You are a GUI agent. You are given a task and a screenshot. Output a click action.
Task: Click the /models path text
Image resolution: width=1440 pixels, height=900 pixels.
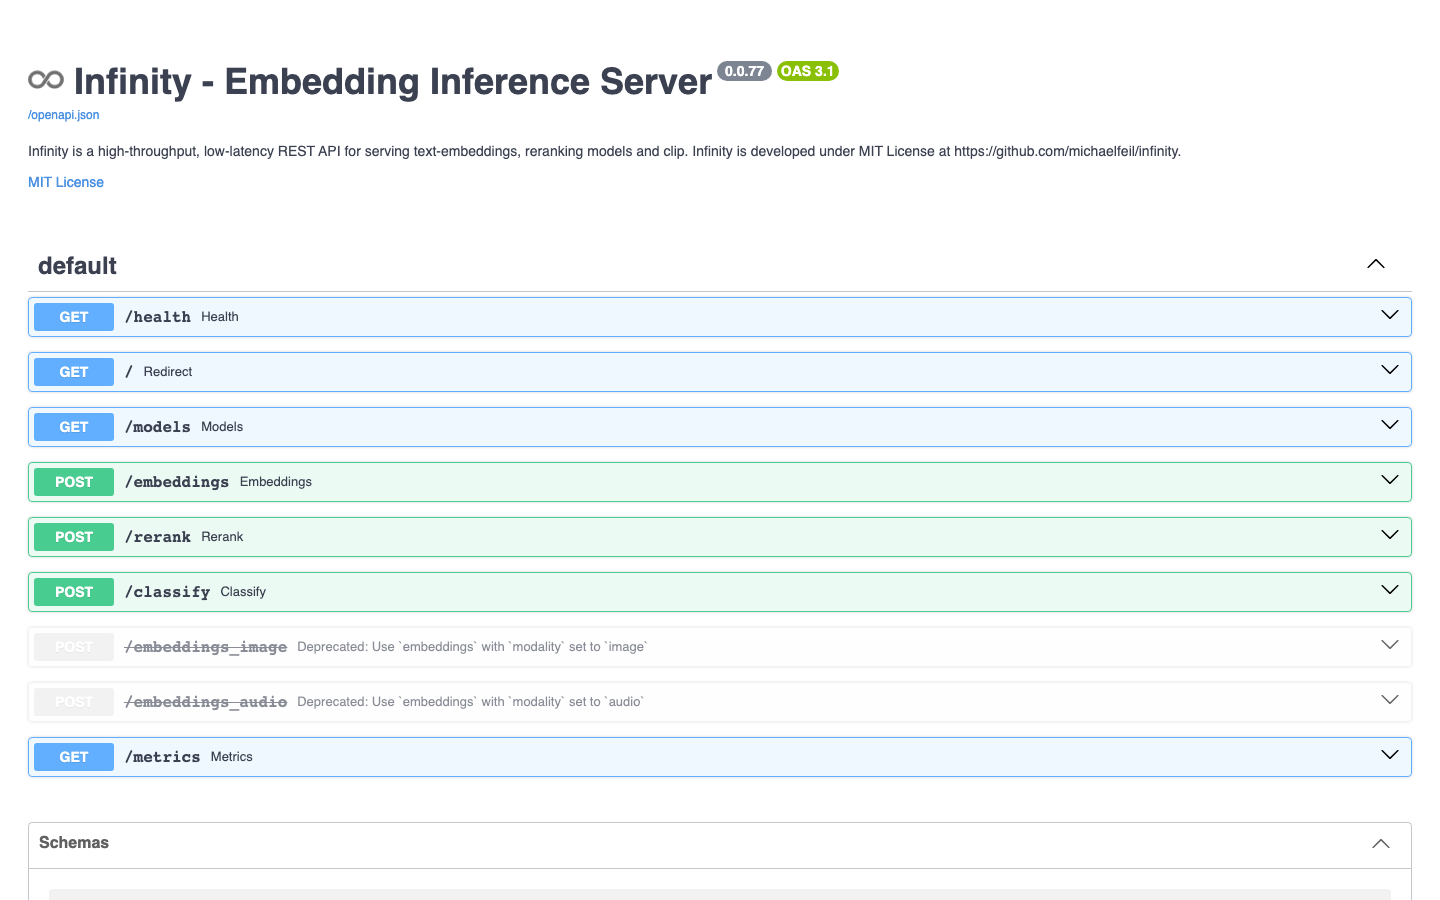(158, 427)
